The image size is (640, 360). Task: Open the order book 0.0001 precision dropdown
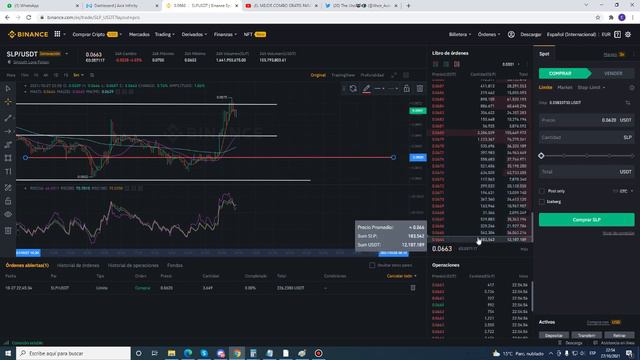tap(511, 64)
